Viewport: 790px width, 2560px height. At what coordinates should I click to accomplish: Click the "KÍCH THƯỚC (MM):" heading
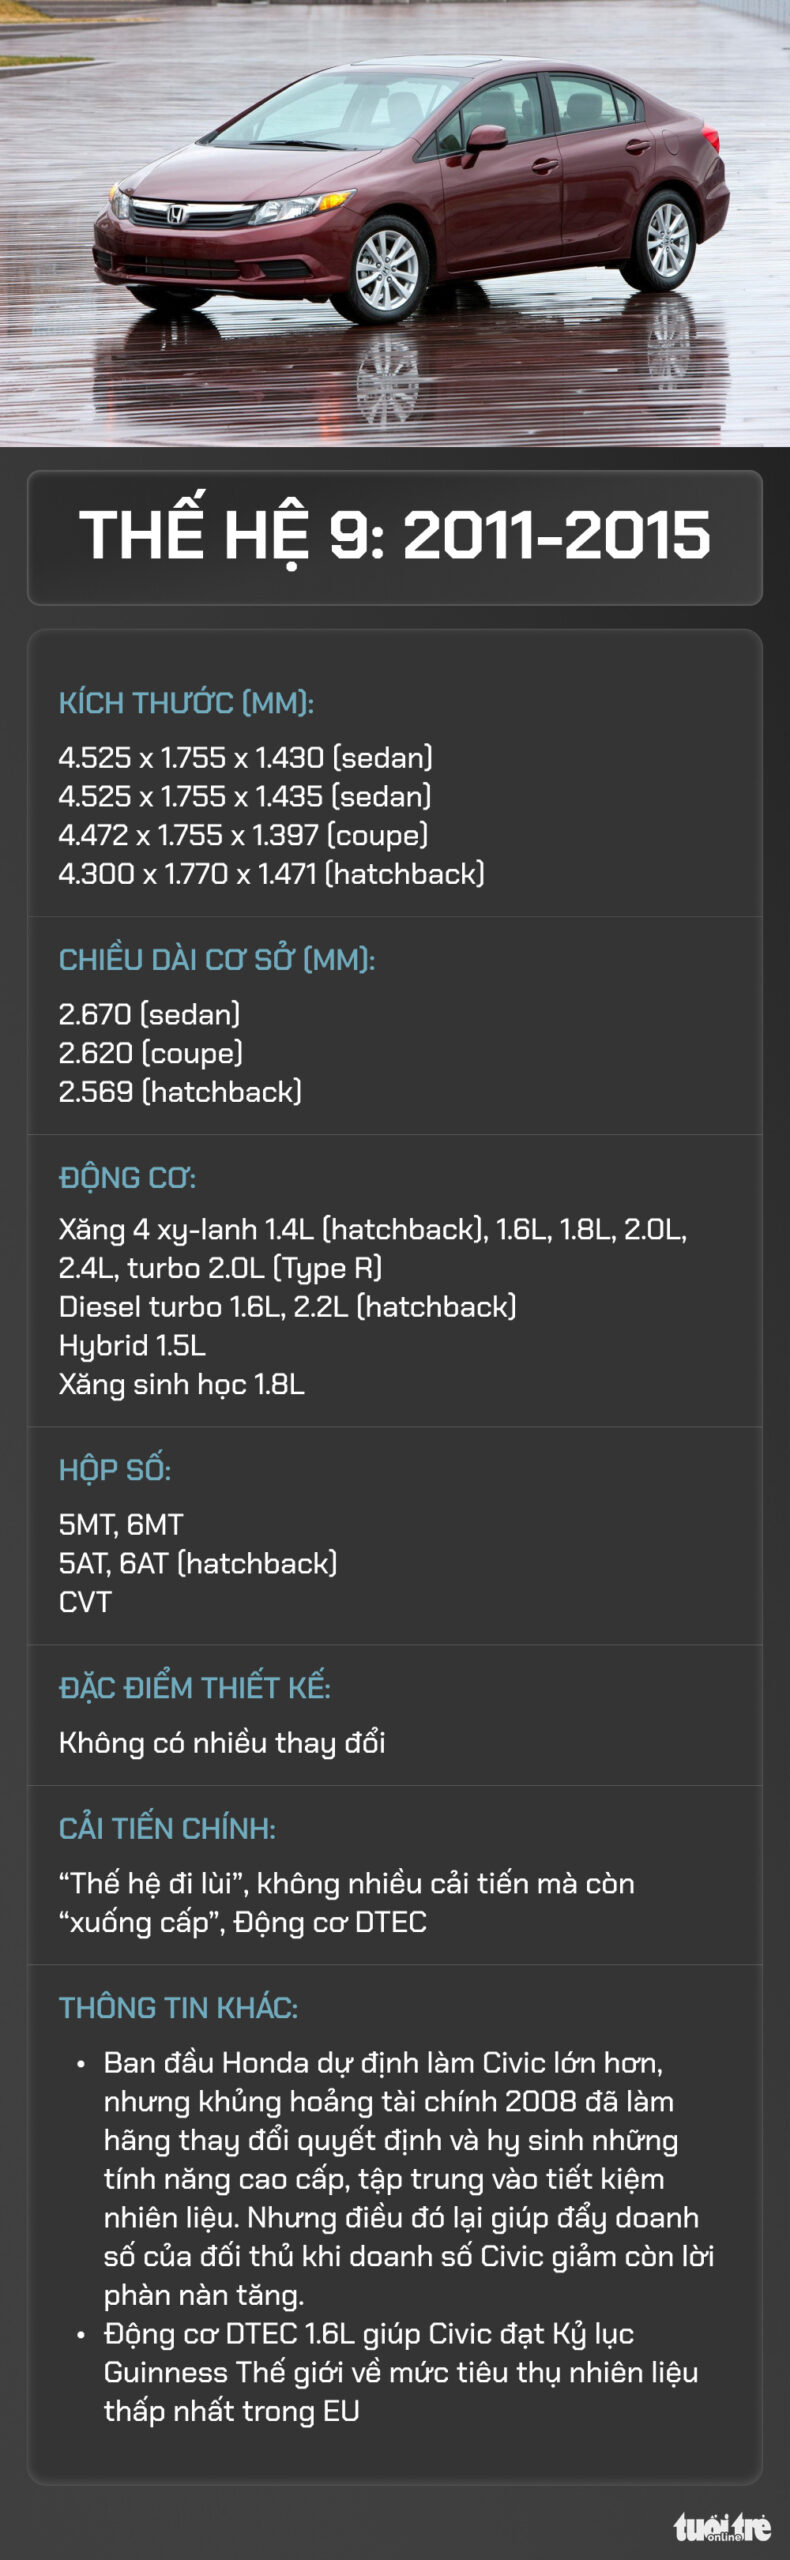click(186, 703)
